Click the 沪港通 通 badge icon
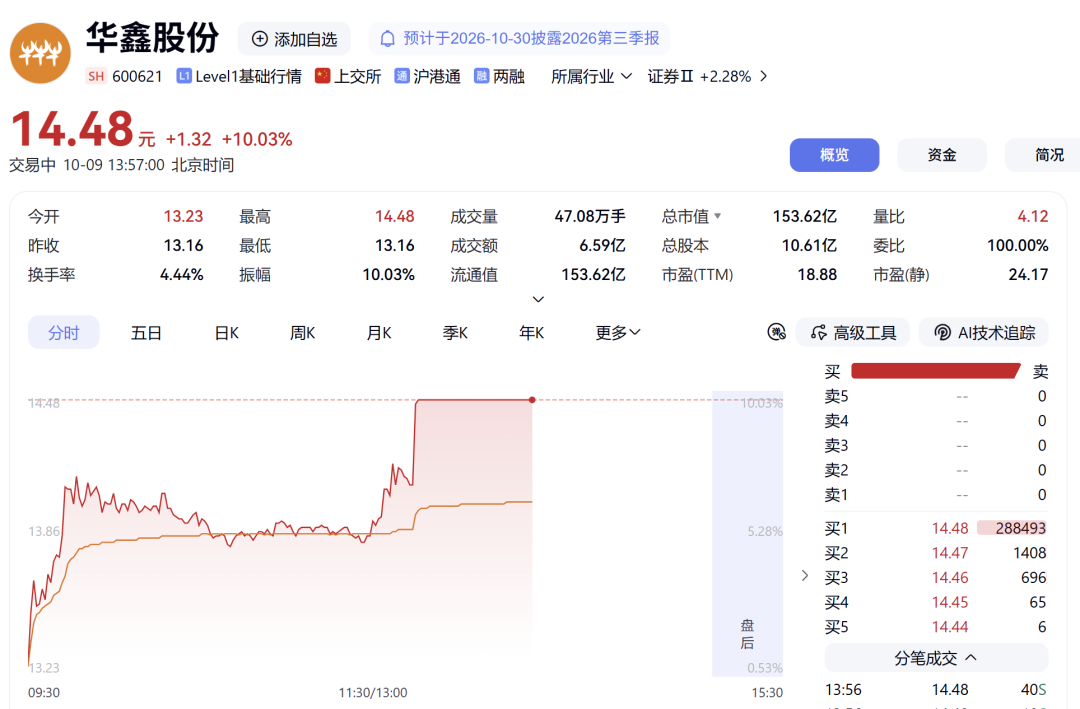This screenshot has height=709, width=1080. [402, 76]
